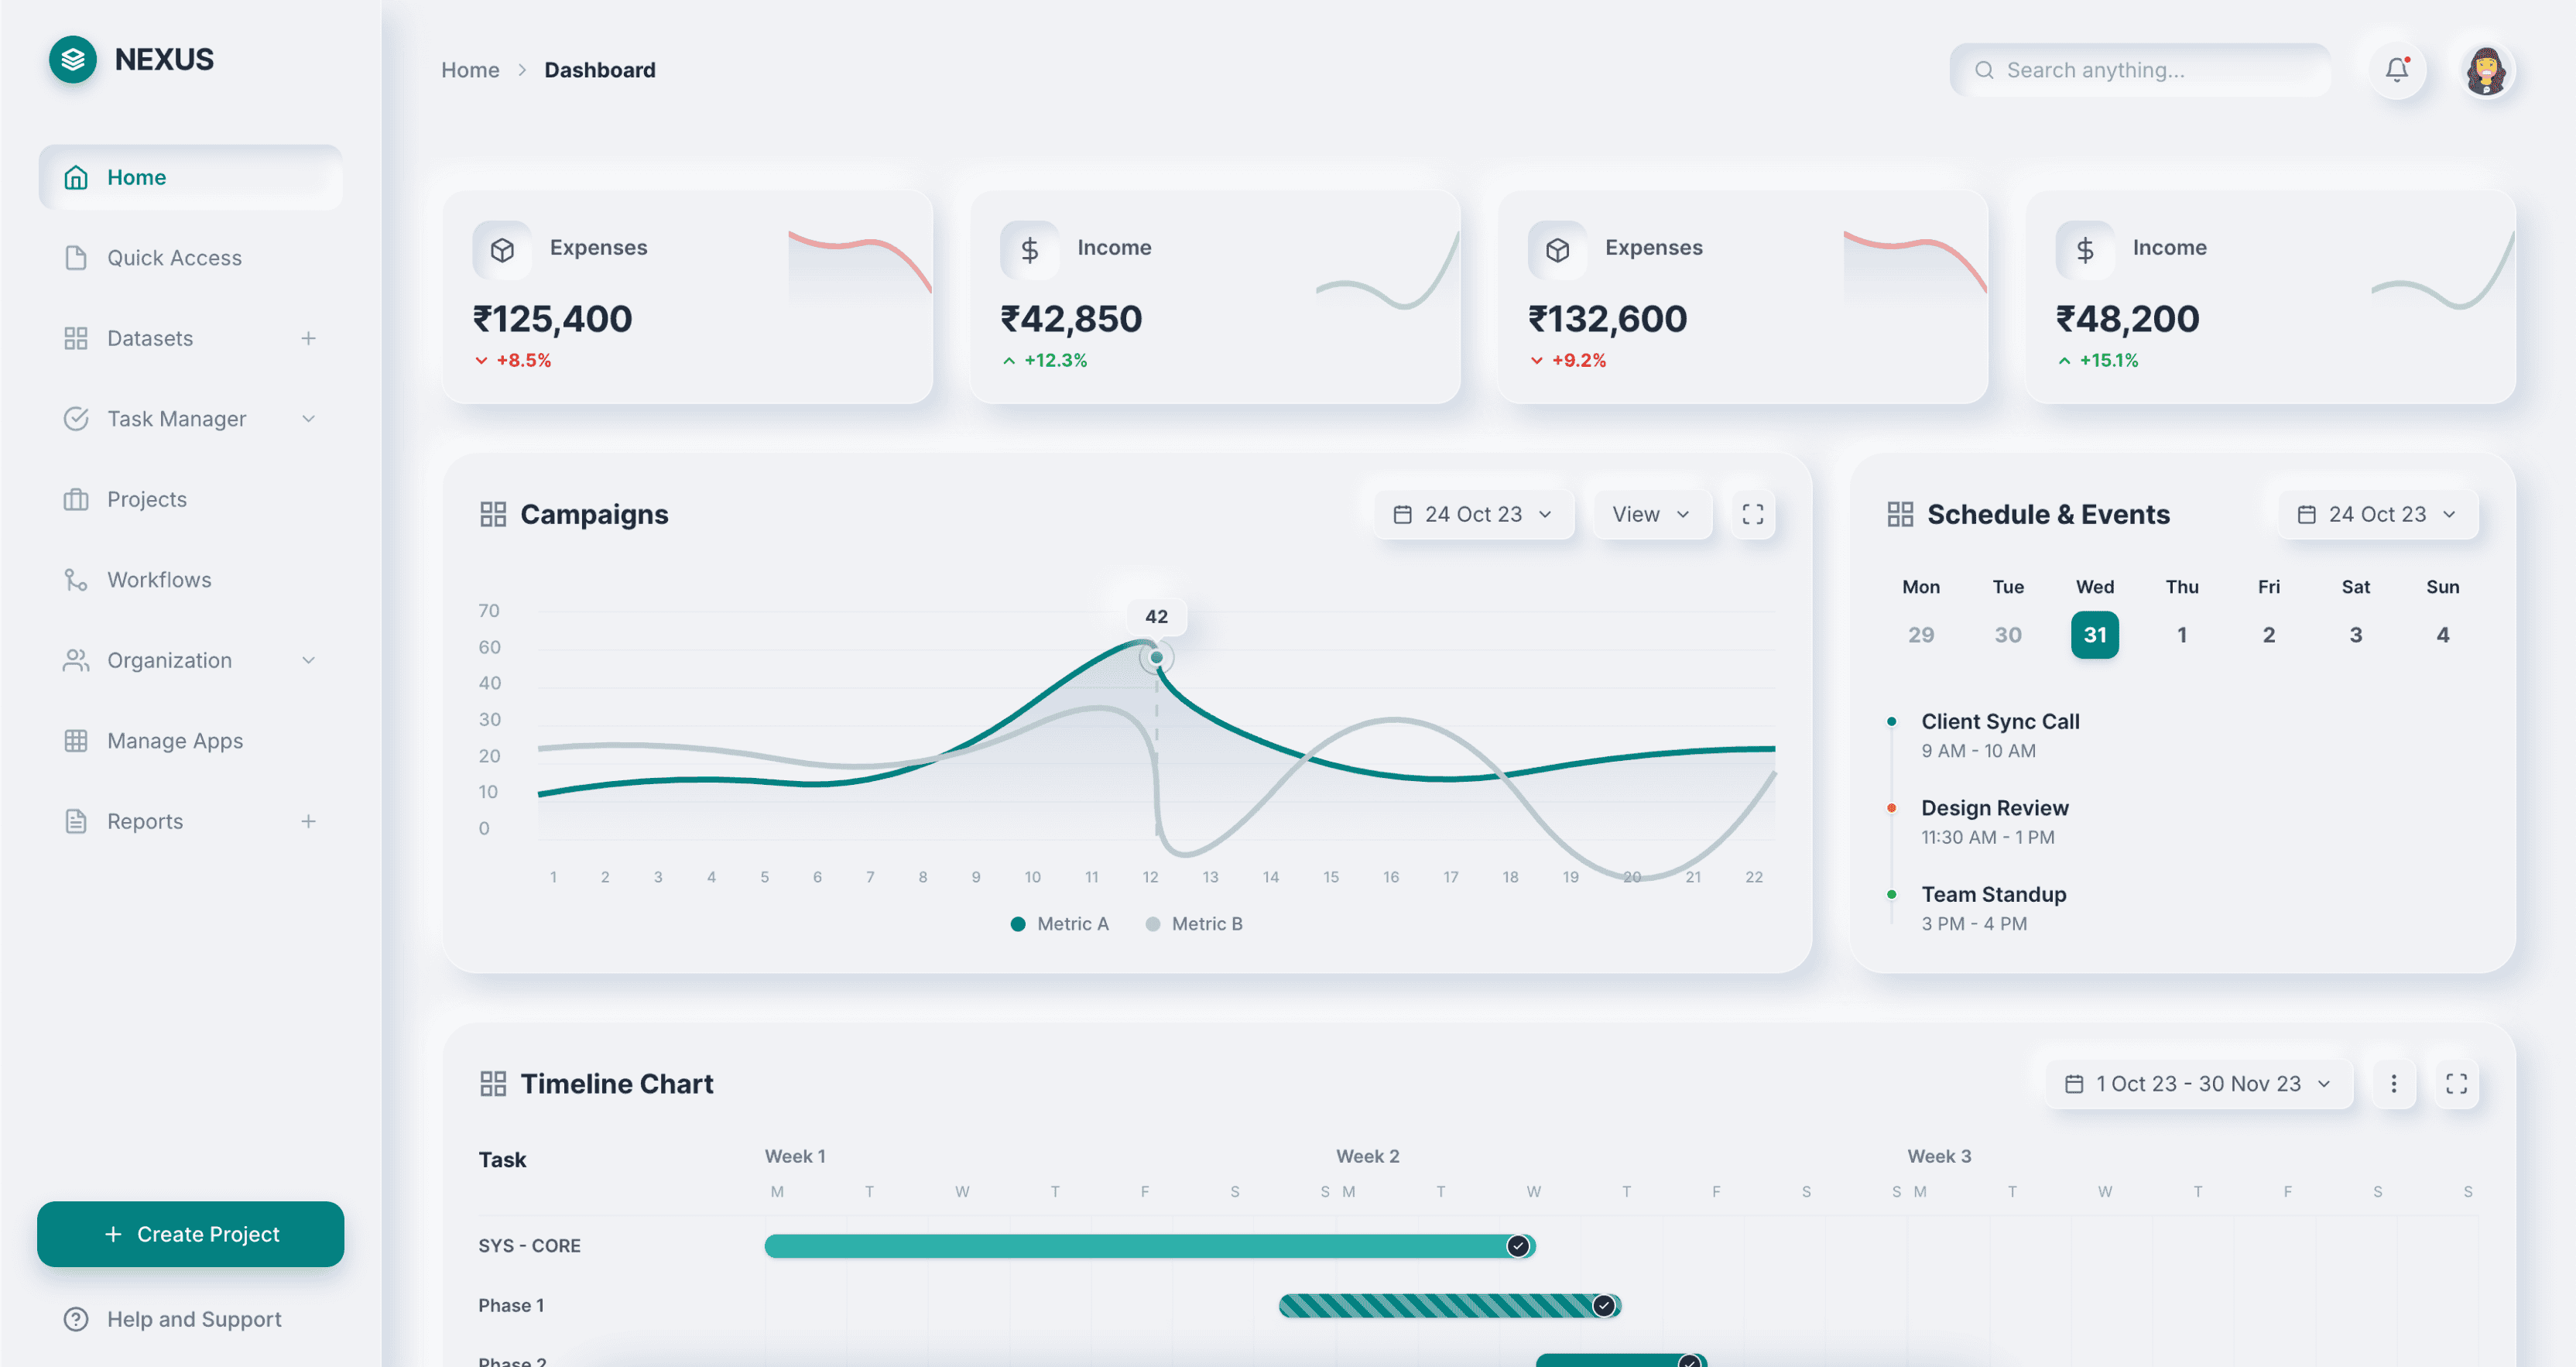Viewport: 2576px width, 1367px height.
Task: Click the SYS - CORE progress bar
Action: [x=1140, y=1246]
